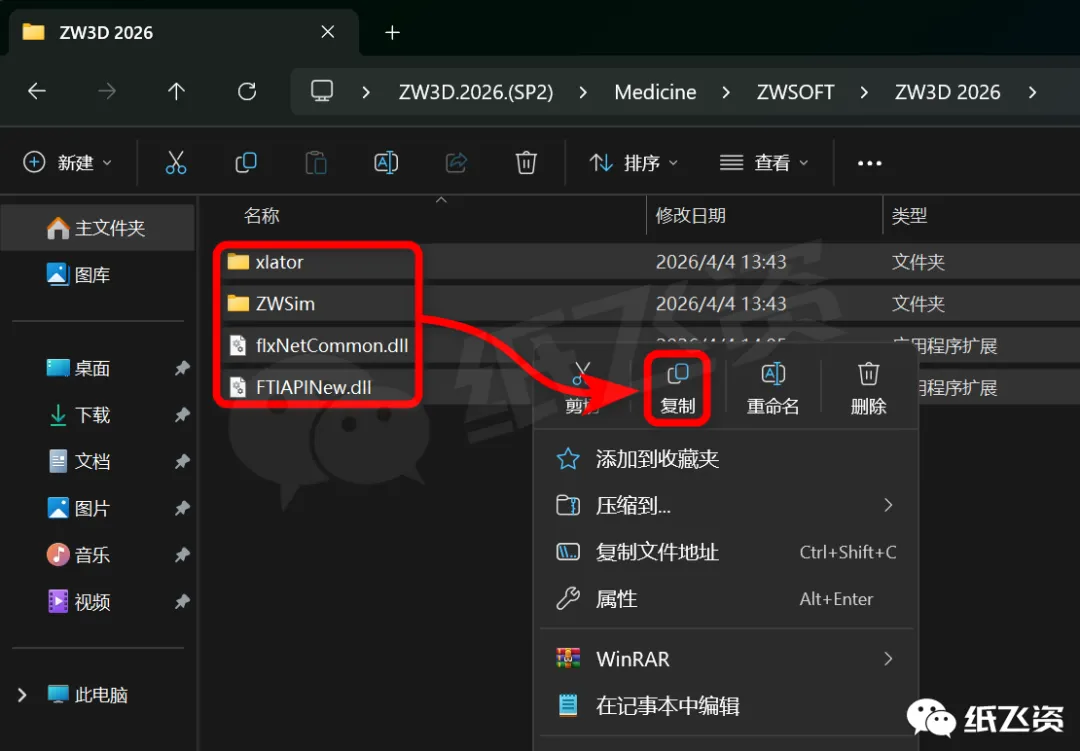
Task: Open a new tab with plus button
Action: (x=393, y=32)
